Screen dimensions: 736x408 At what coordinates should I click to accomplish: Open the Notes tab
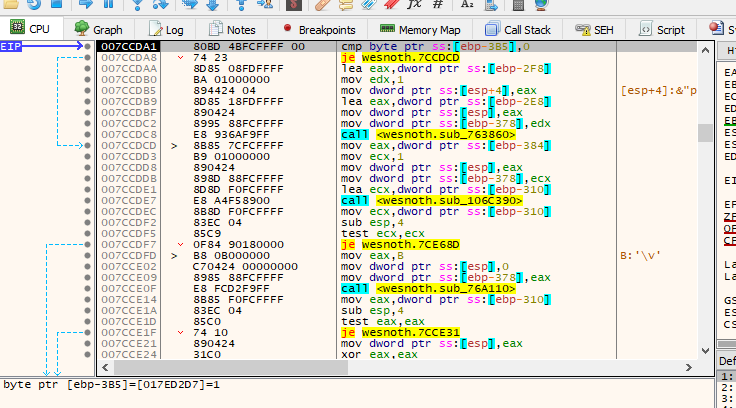tap(232, 30)
